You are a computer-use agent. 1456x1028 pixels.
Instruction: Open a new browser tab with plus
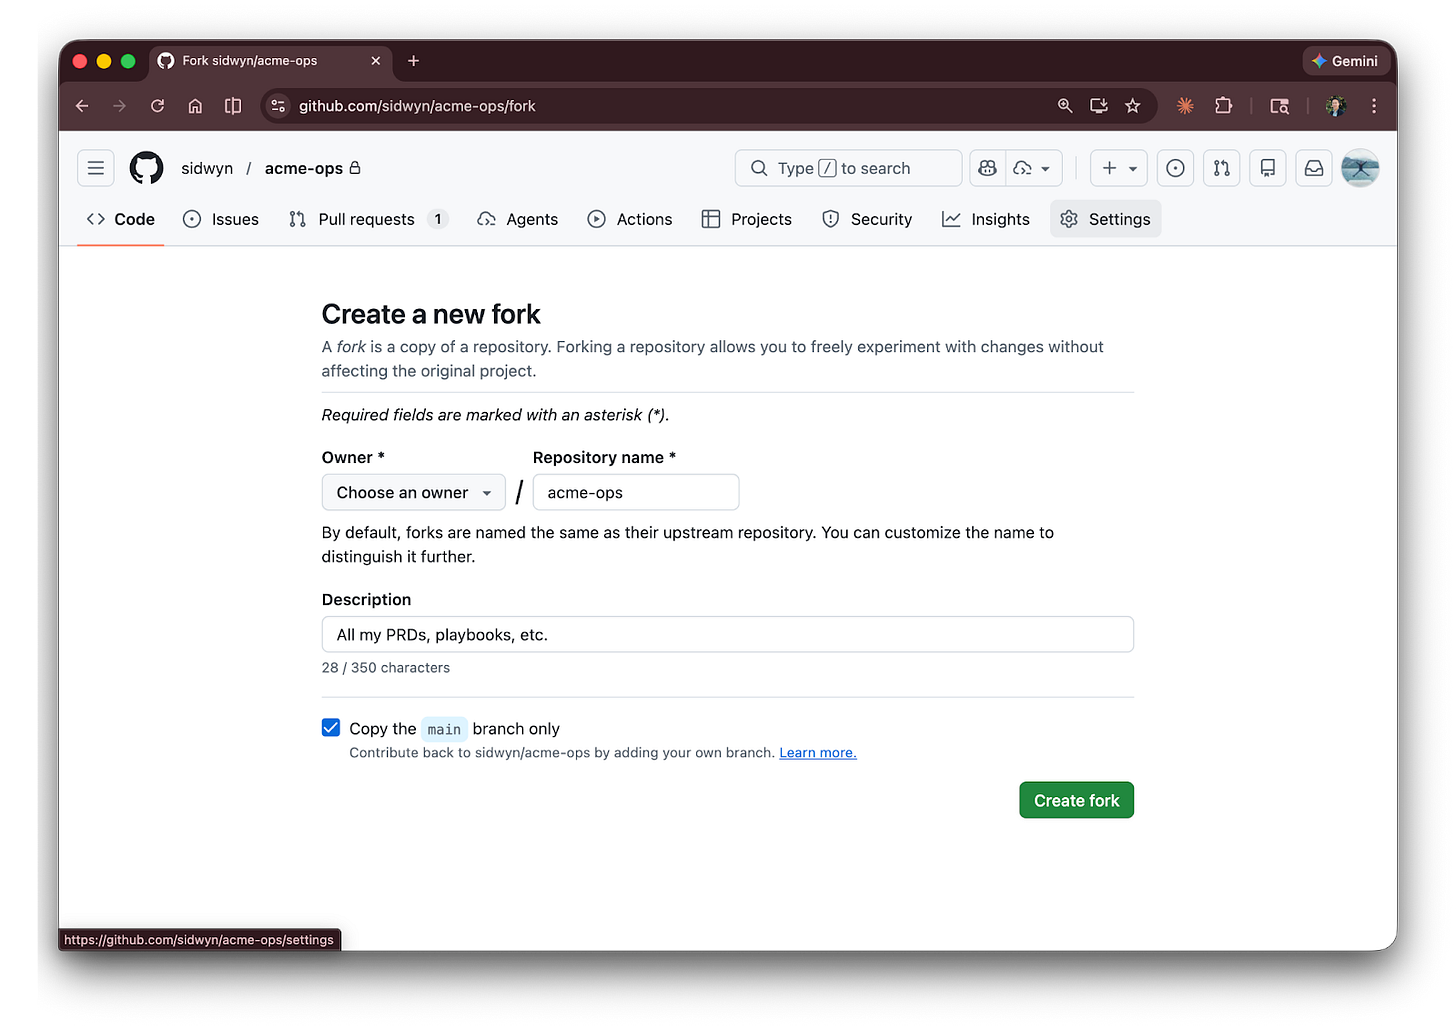pyautogui.click(x=413, y=61)
